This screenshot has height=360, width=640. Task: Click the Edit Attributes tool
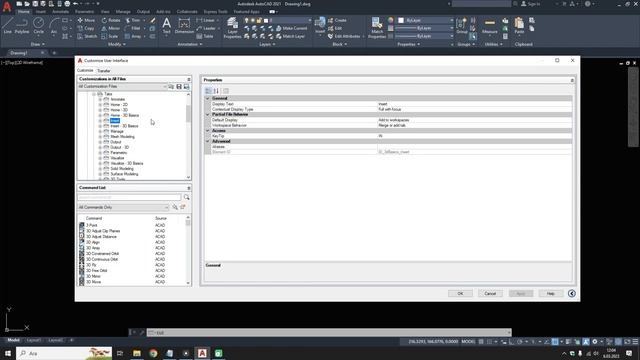click(x=345, y=36)
